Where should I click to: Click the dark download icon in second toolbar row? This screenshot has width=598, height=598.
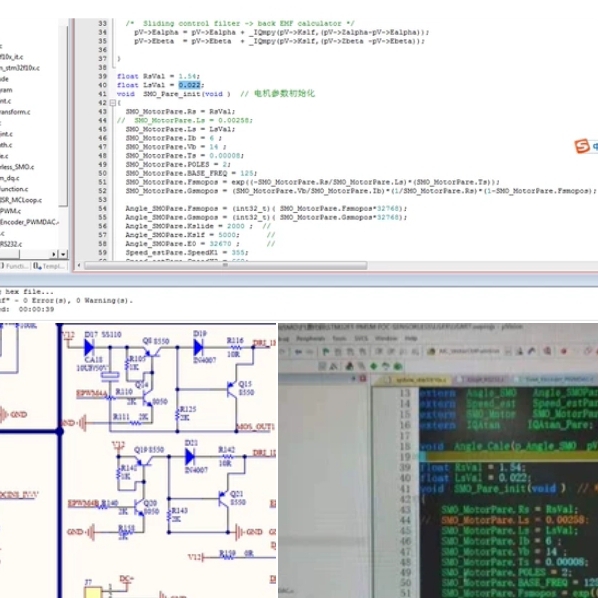(x=349, y=367)
